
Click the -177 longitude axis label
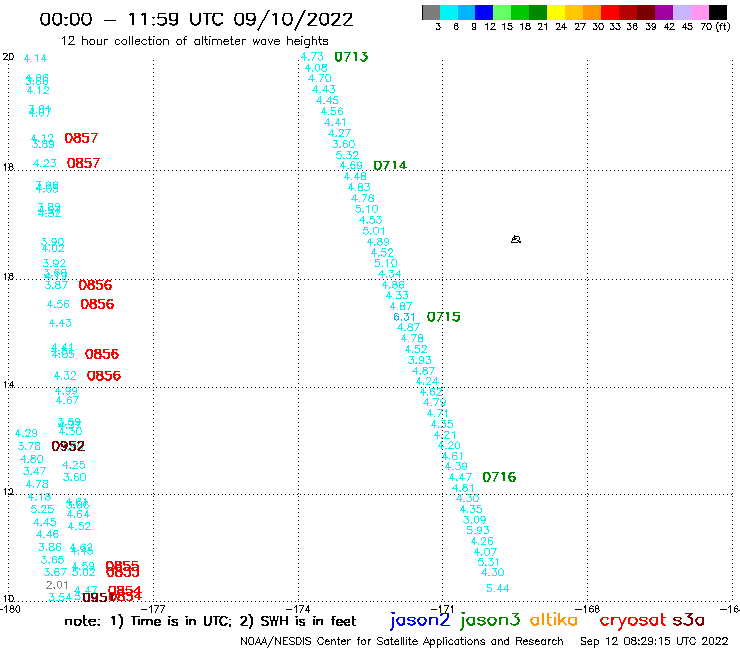(153, 609)
